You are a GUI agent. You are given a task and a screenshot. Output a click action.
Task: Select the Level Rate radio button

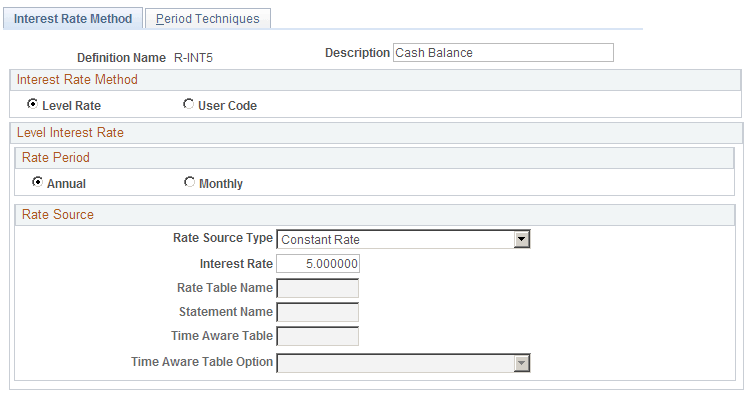tap(32, 104)
